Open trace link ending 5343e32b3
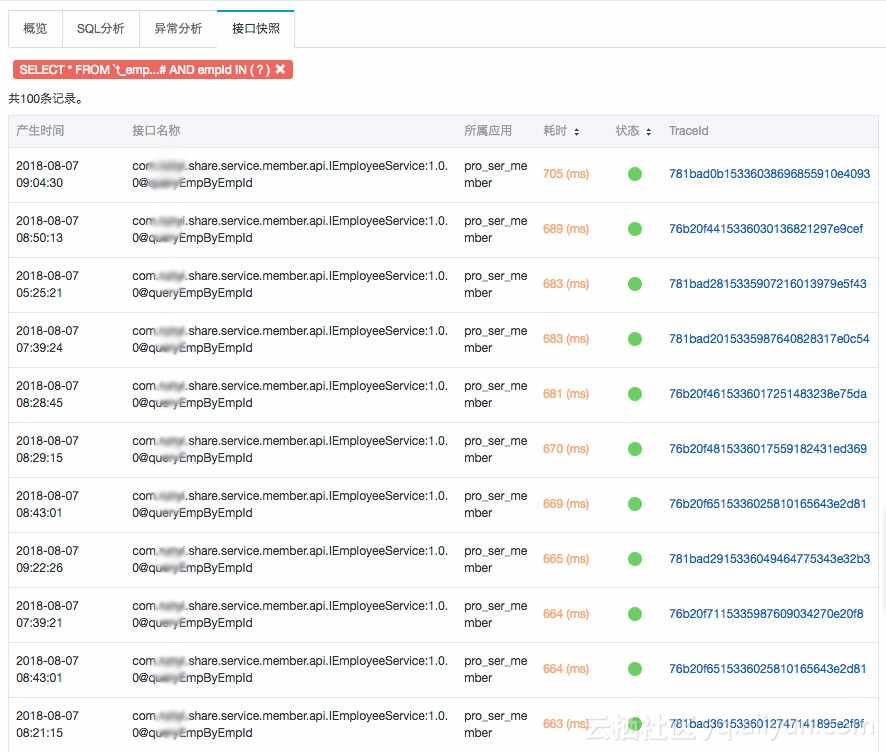The image size is (886, 752). (769, 559)
